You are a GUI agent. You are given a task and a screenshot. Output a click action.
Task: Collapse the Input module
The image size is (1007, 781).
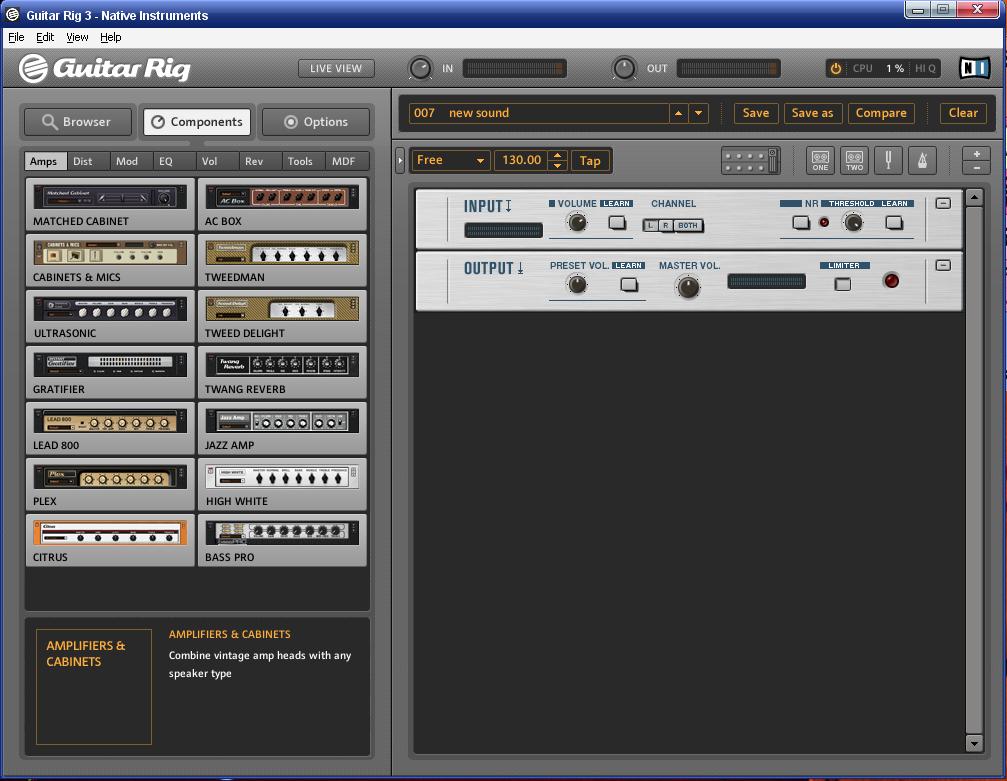pos(943,204)
